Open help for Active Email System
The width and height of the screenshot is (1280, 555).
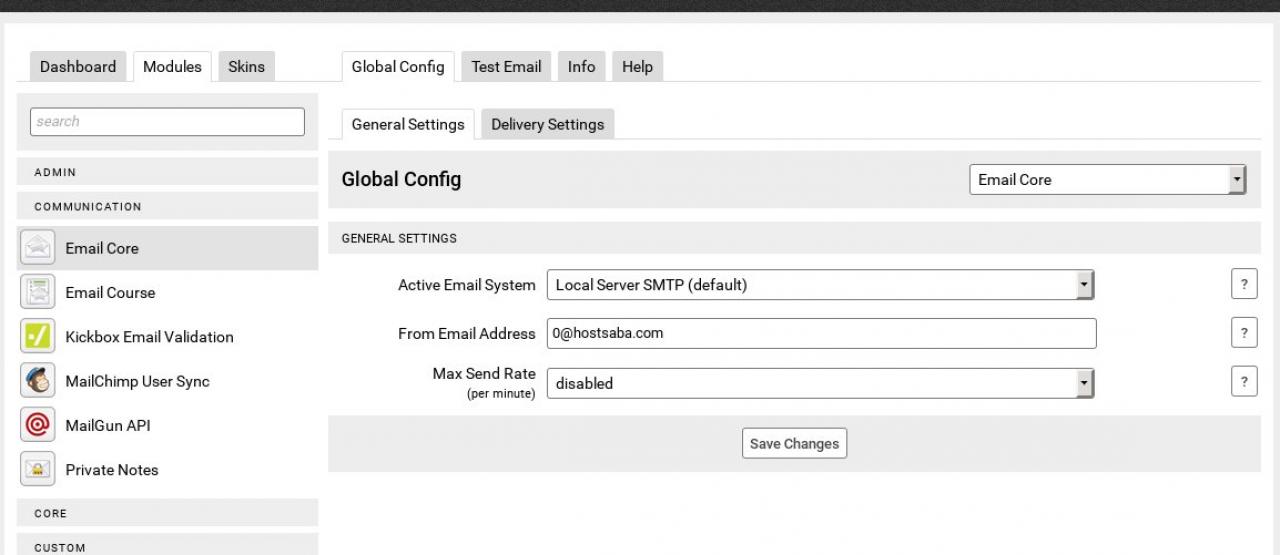(1243, 285)
